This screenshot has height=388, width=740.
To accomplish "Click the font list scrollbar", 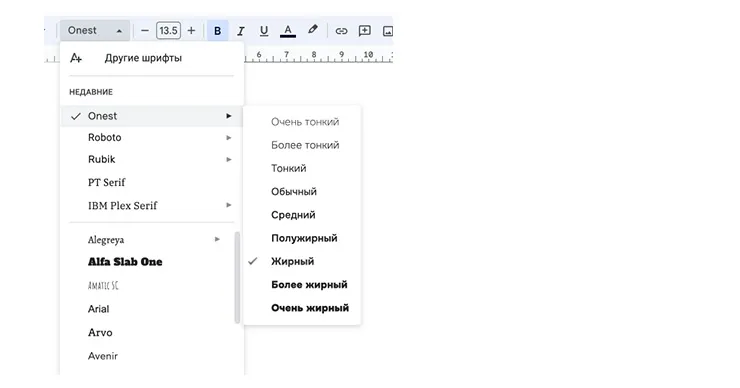I will (x=237, y=278).
